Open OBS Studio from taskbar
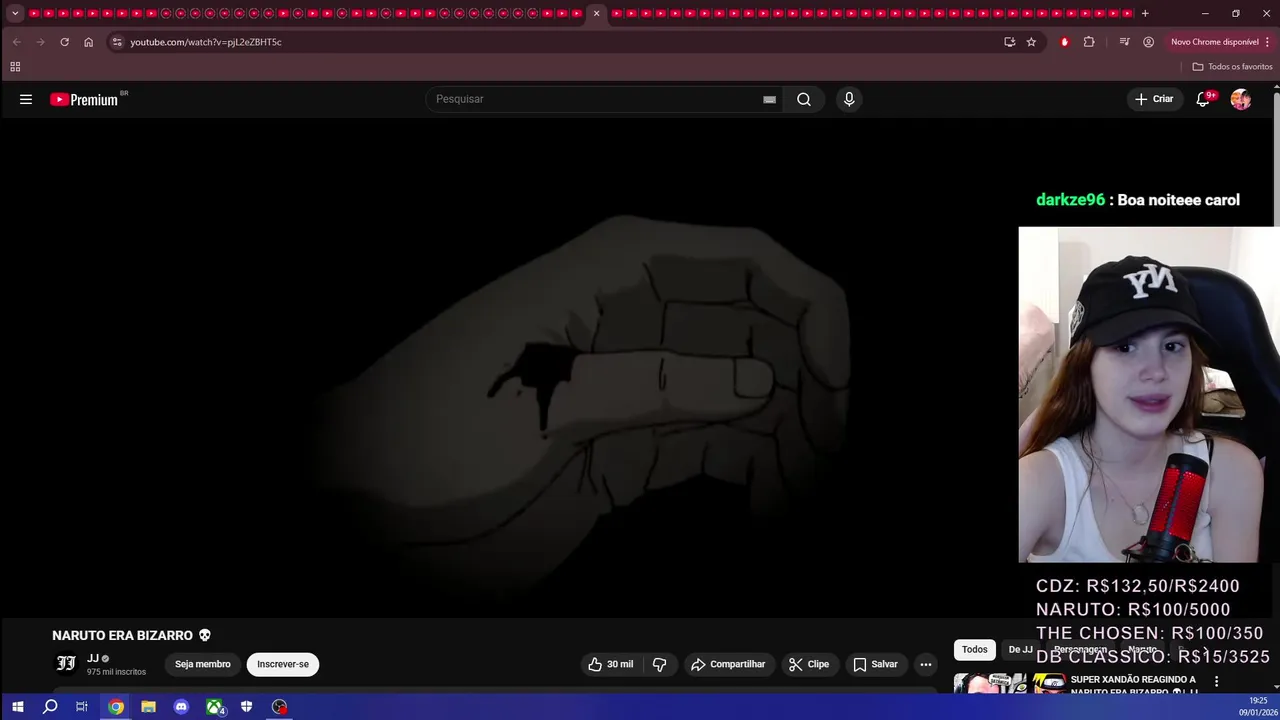The image size is (1280, 720). (x=279, y=707)
